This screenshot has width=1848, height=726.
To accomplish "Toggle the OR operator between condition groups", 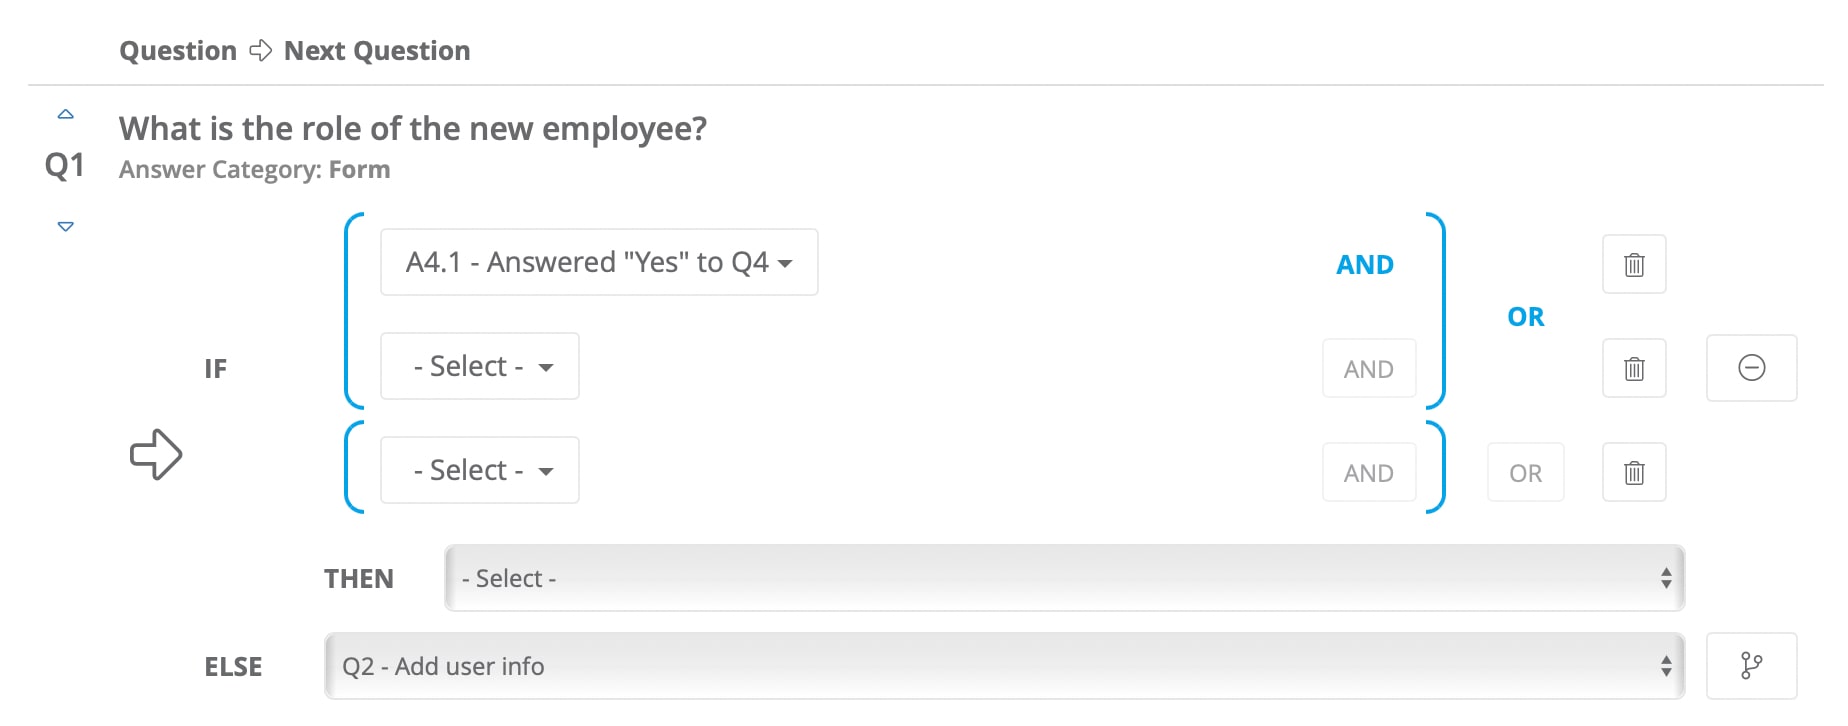I will pyautogui.click(x=1525, y=316).
